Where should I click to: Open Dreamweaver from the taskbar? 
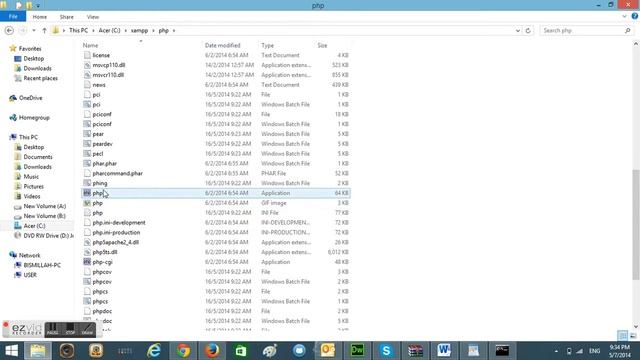357,351
